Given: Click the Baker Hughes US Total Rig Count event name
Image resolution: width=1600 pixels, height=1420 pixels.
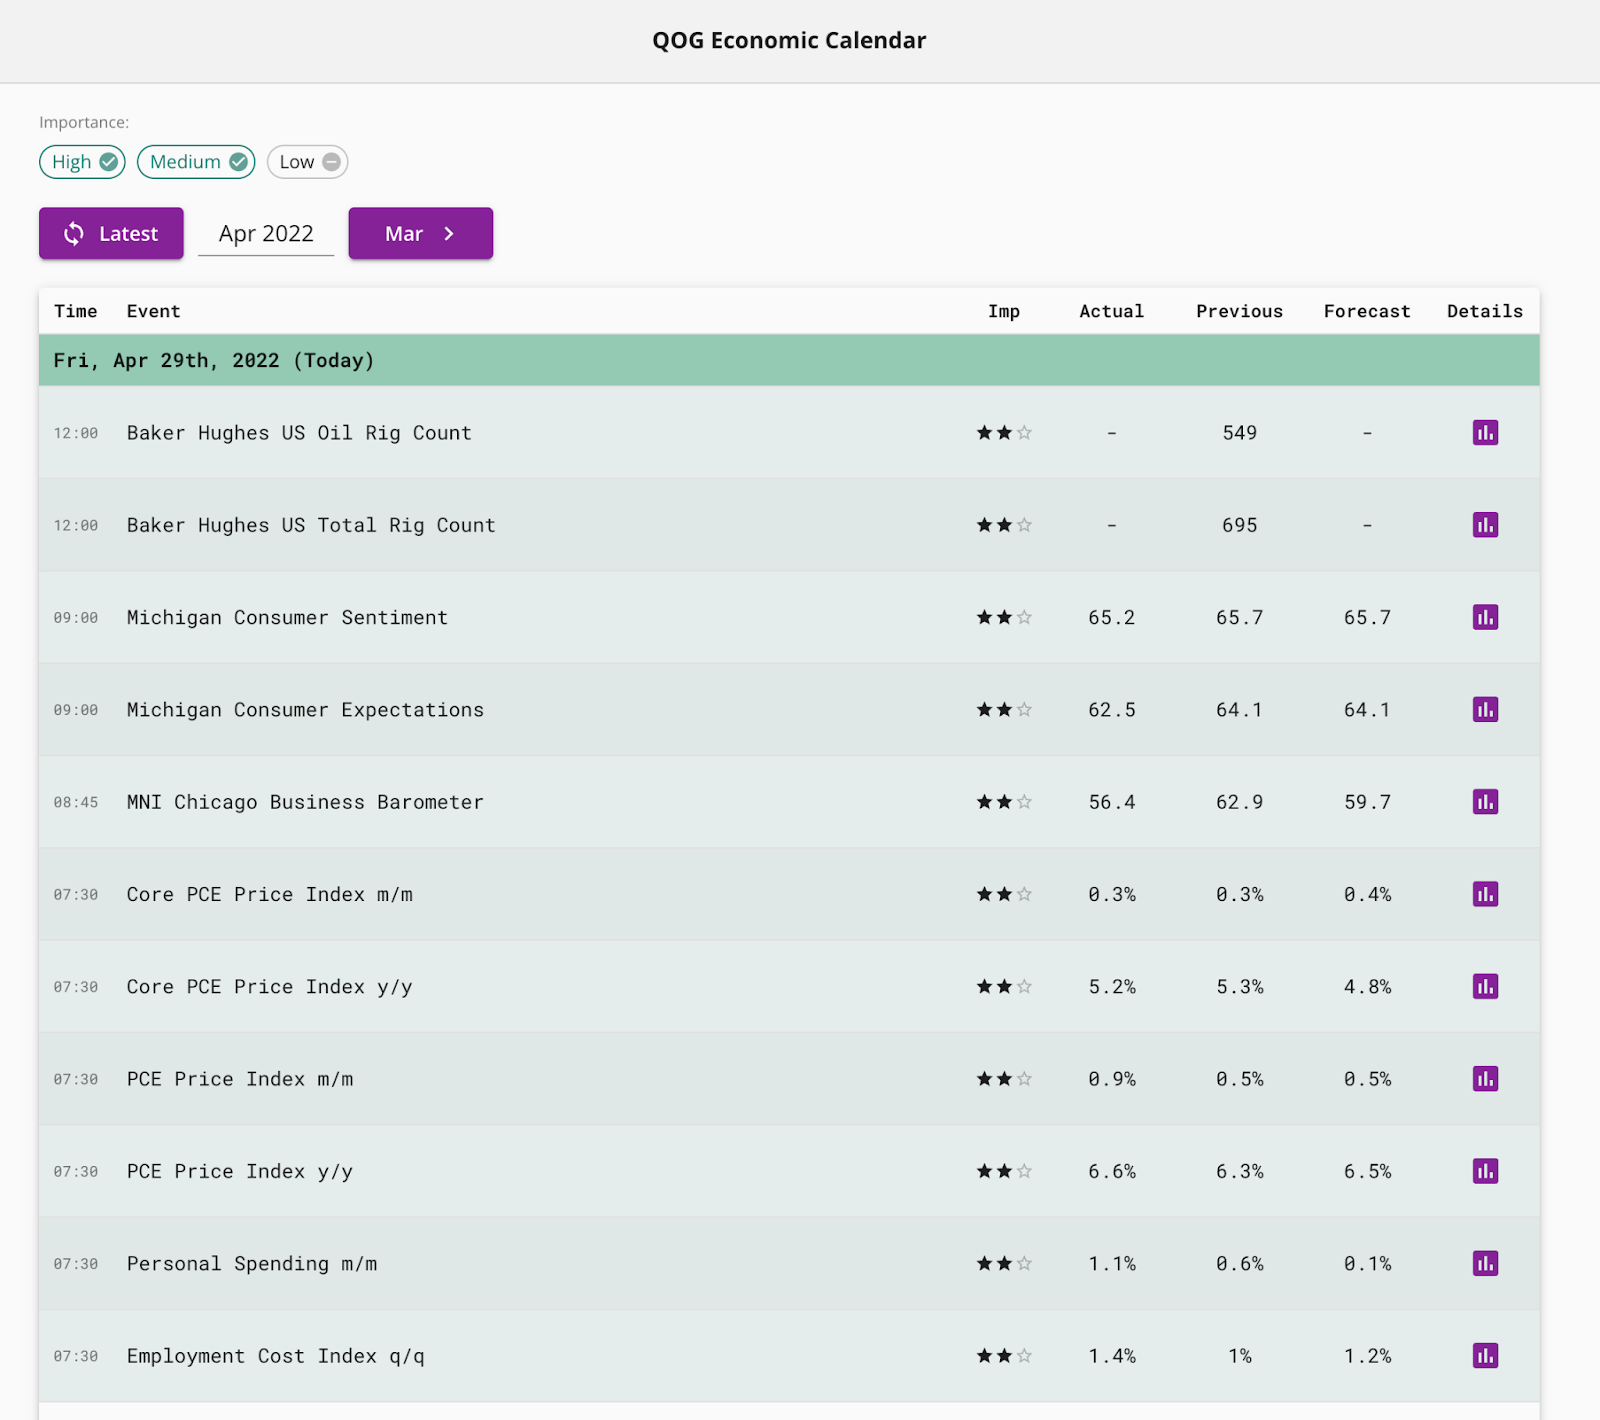Looking at the screenshot, I should point(311,525).
